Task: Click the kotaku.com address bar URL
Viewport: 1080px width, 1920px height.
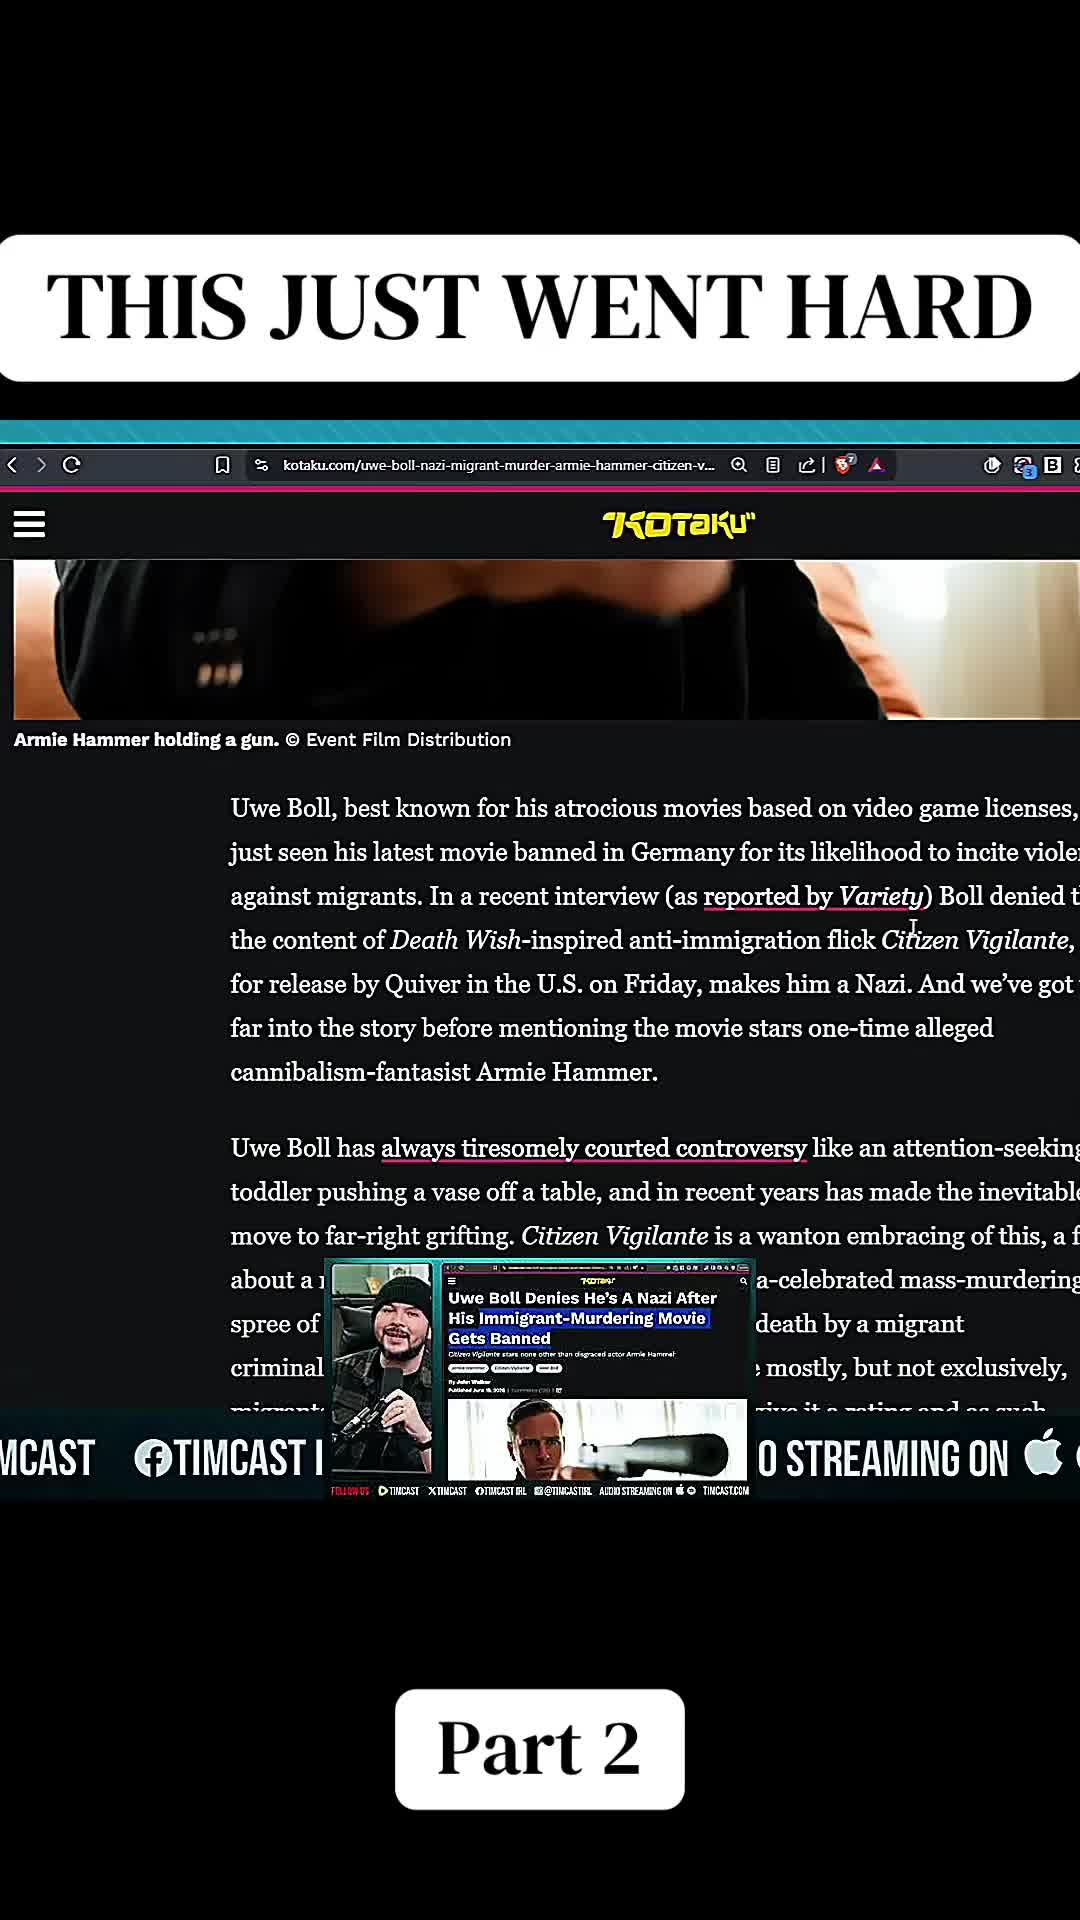Action: click(498, 465)
